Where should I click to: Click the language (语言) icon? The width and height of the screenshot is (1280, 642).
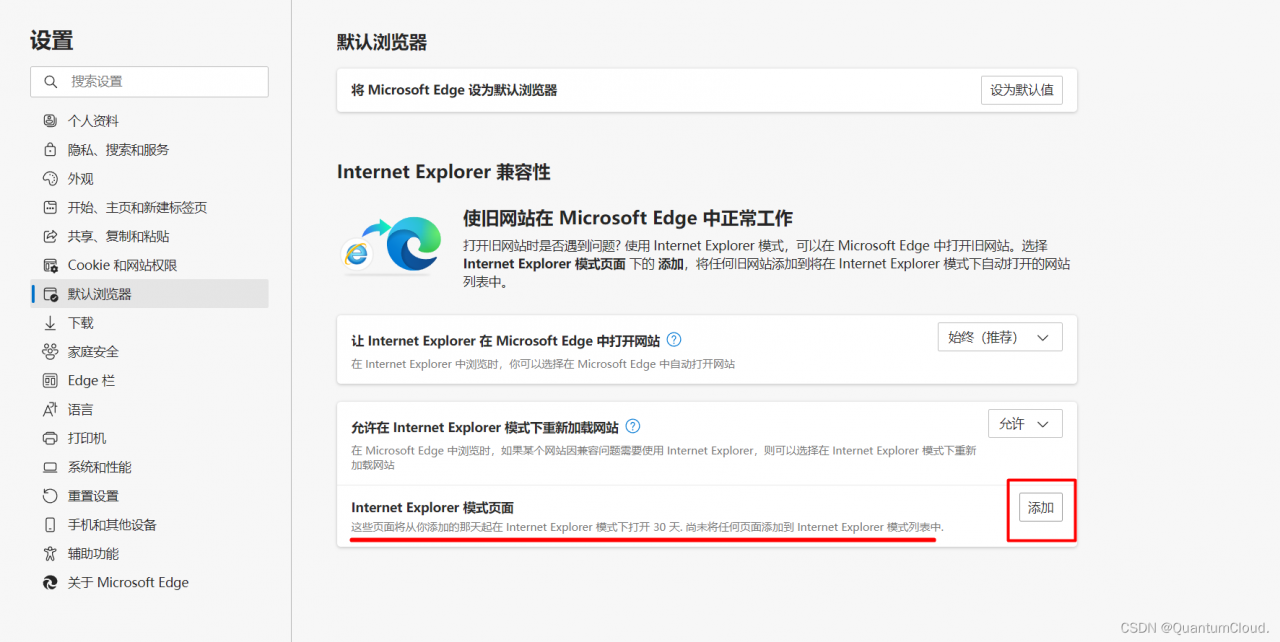[x=50, y=410]
